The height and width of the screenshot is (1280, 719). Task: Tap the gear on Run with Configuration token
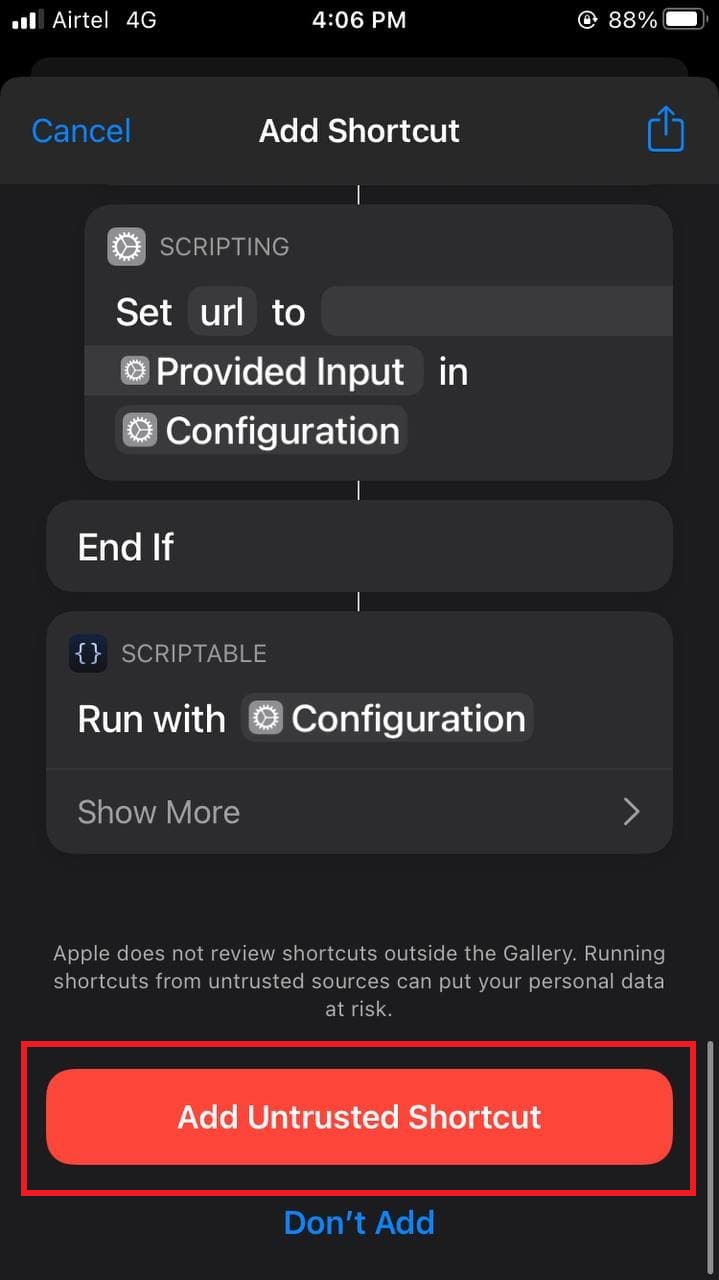pos(265,718)
